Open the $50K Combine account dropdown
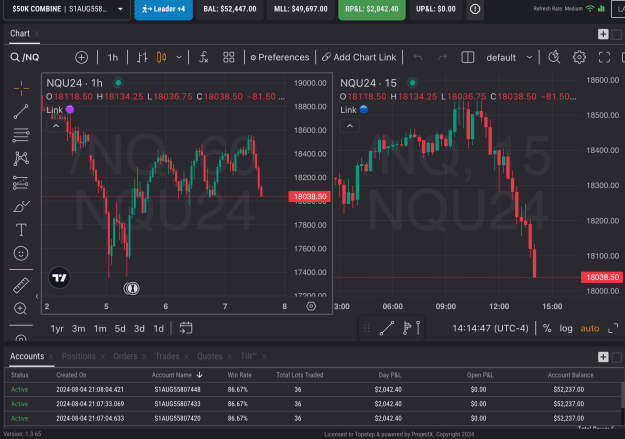The height and width of the screenshot is (439, 625). pos(67,9)
